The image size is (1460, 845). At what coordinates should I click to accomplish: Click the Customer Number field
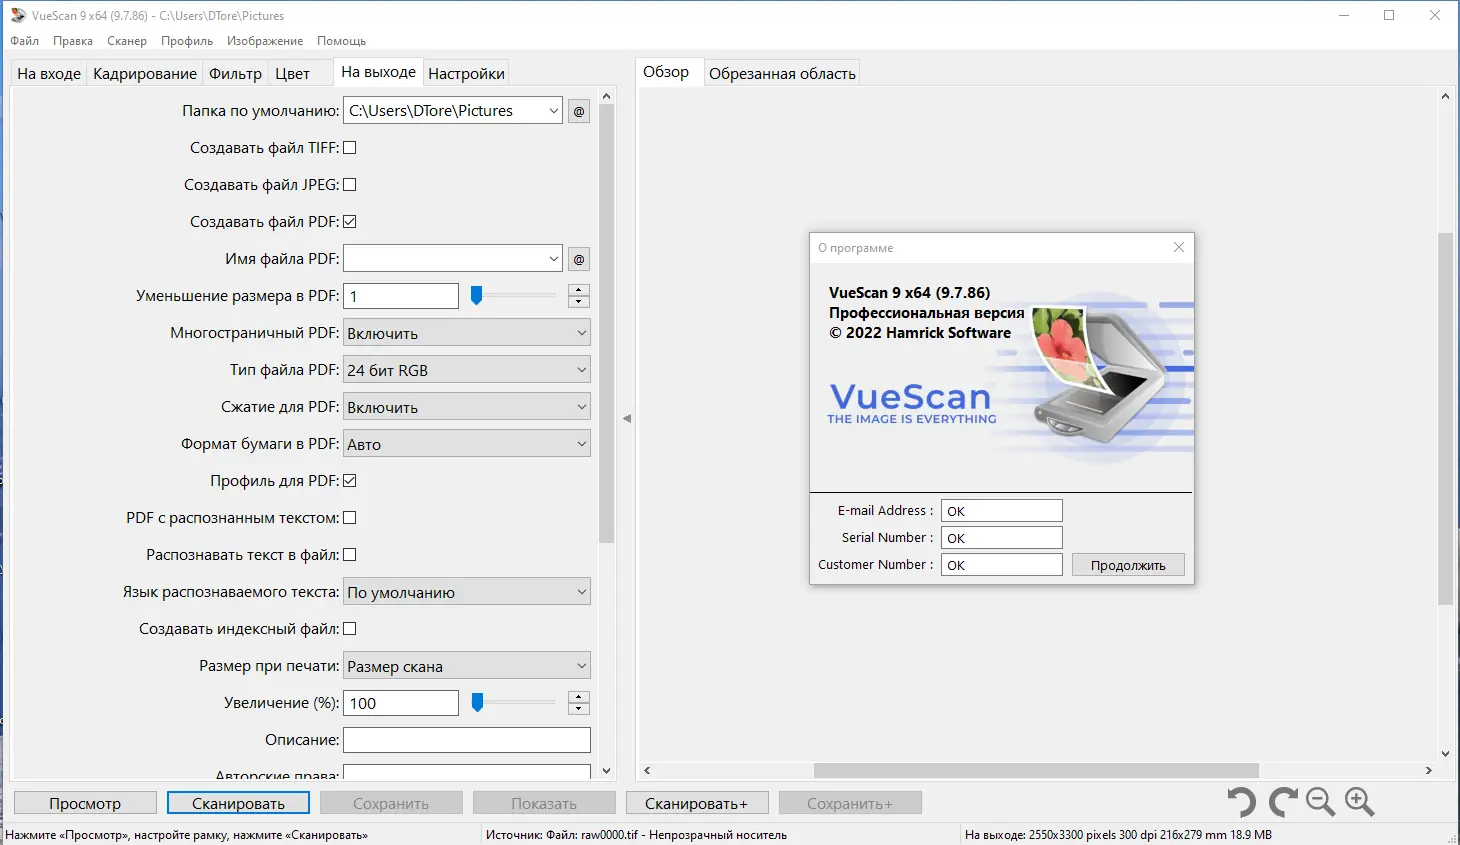coord(1002,565)
